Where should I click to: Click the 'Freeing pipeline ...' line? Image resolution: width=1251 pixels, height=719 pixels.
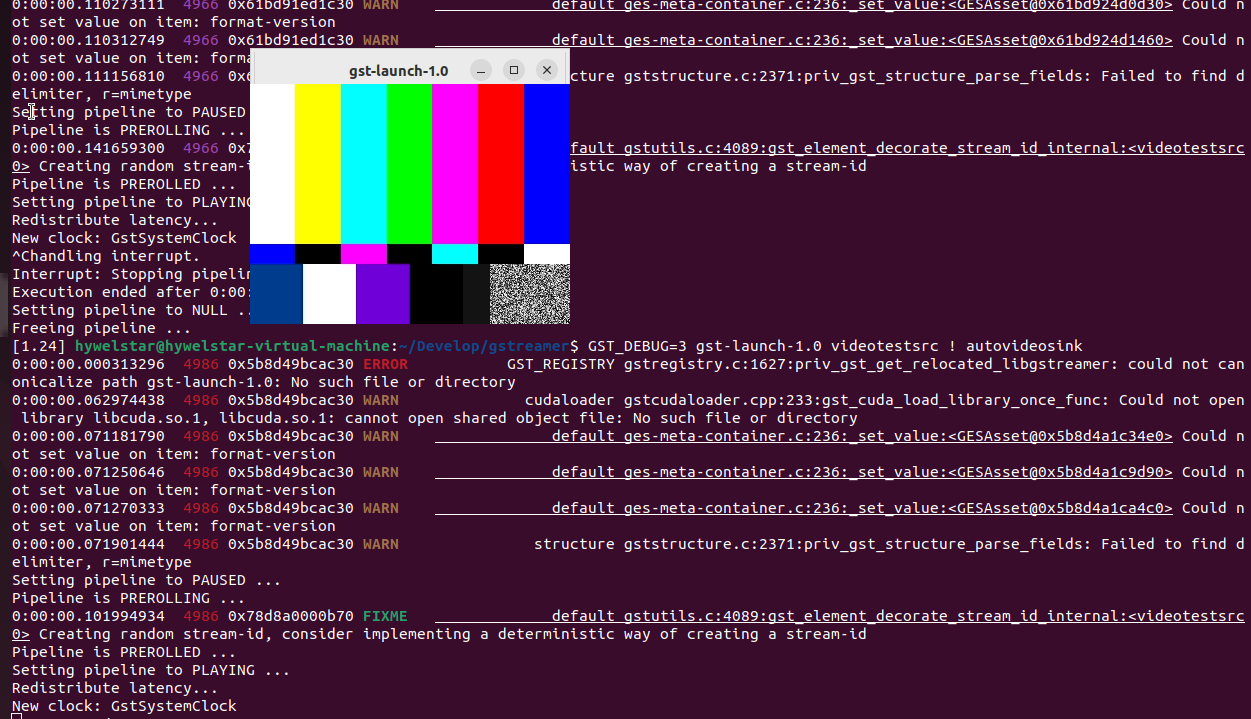click(x=101, y=328)
